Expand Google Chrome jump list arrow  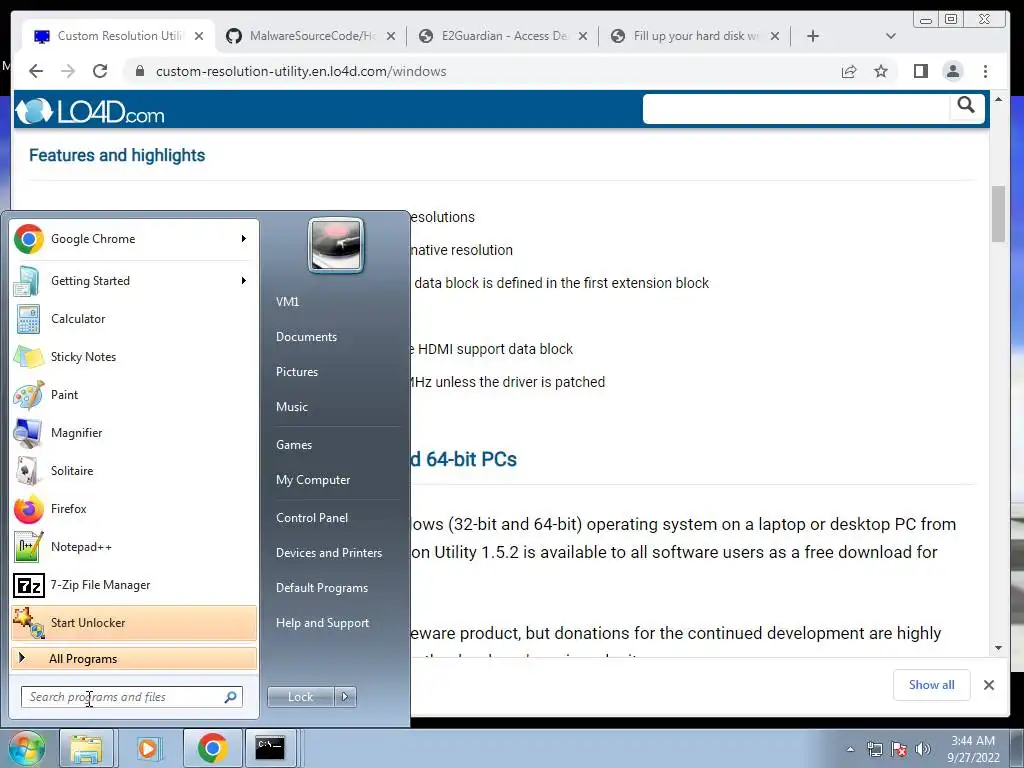[244, 239]
